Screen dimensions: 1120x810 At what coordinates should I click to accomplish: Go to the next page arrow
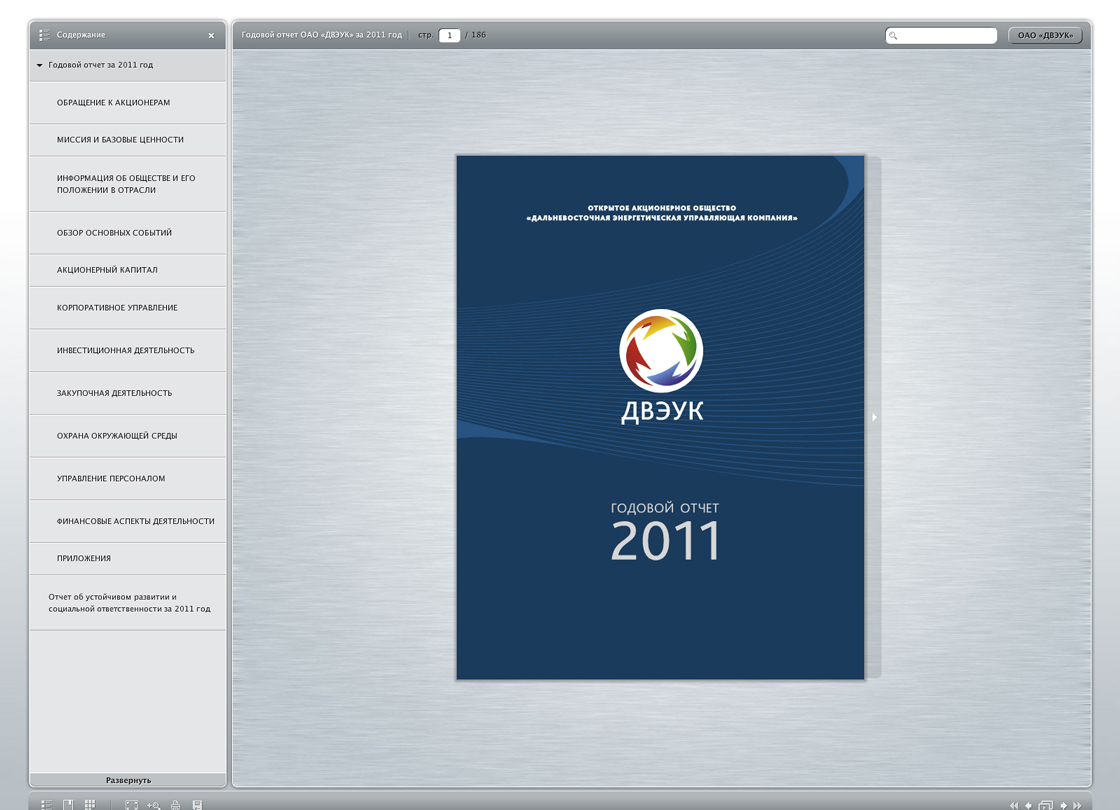(1064, 806)
